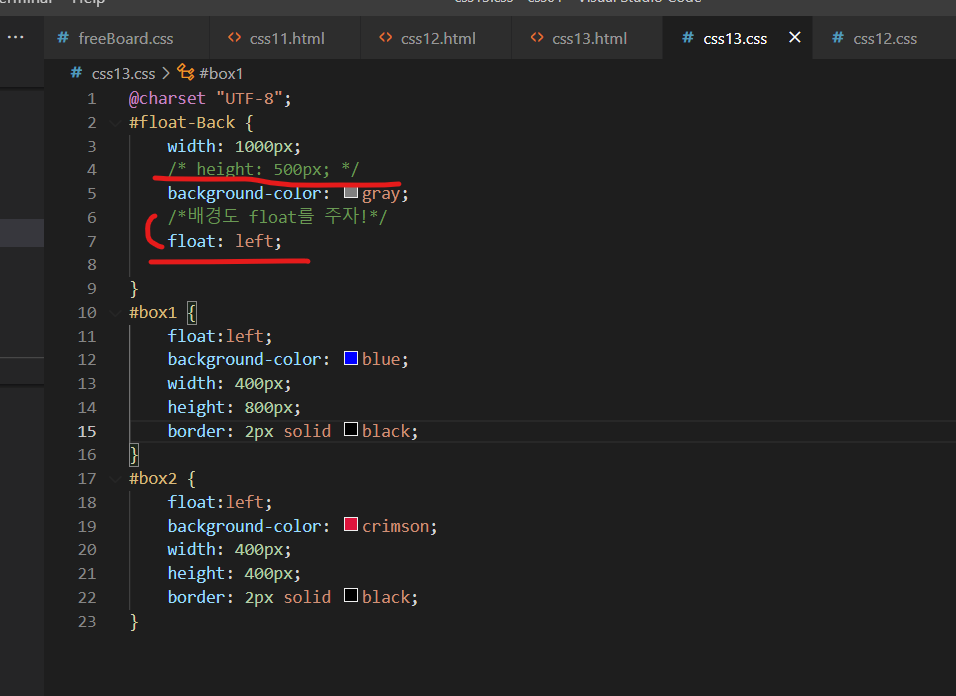
Task: Click the Korean comment on line 6
Action: [277, 216]
